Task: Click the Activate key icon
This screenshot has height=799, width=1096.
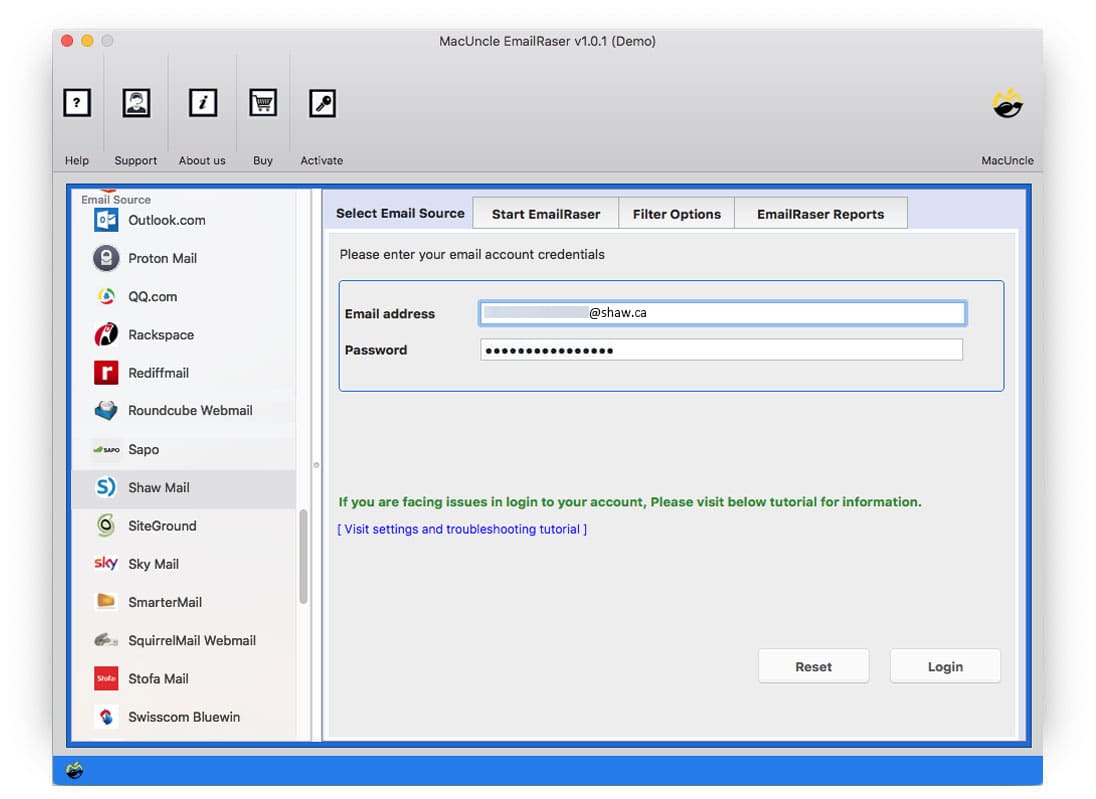Action: [322, 103]
